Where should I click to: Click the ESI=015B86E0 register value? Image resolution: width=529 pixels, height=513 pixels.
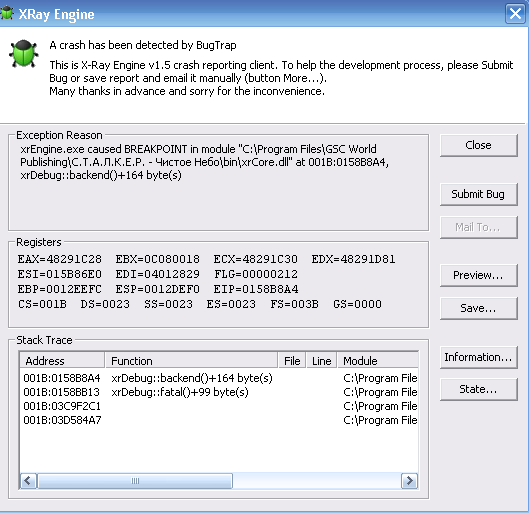60,274
